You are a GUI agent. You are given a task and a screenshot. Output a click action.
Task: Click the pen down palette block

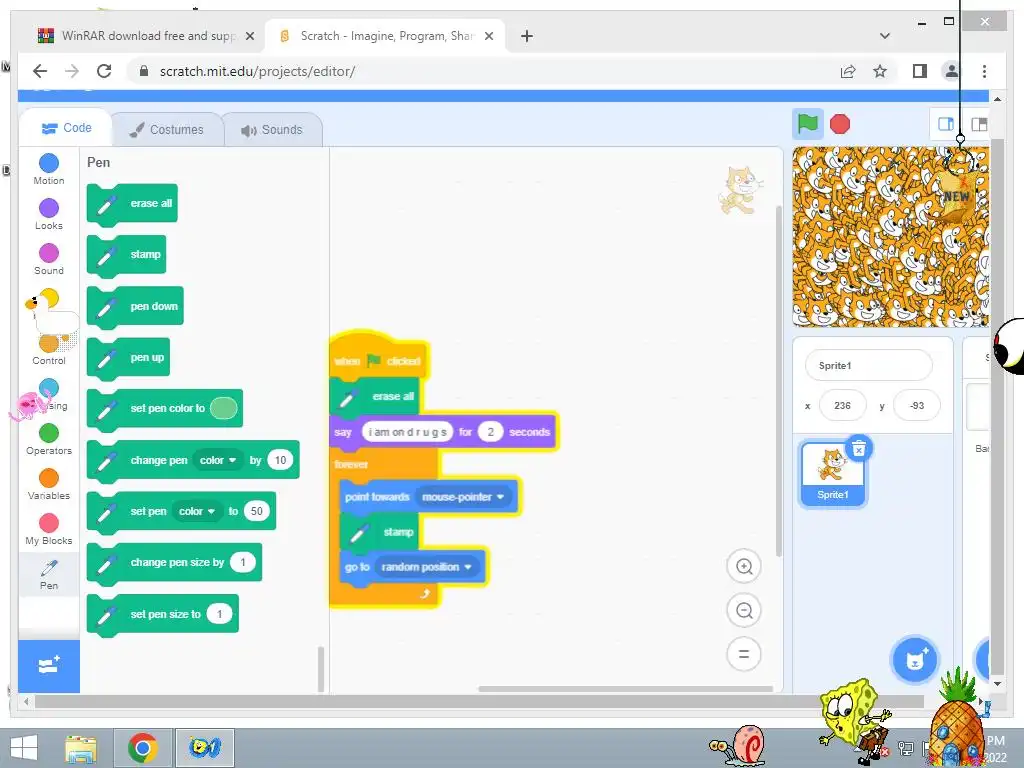click(135, 306)
